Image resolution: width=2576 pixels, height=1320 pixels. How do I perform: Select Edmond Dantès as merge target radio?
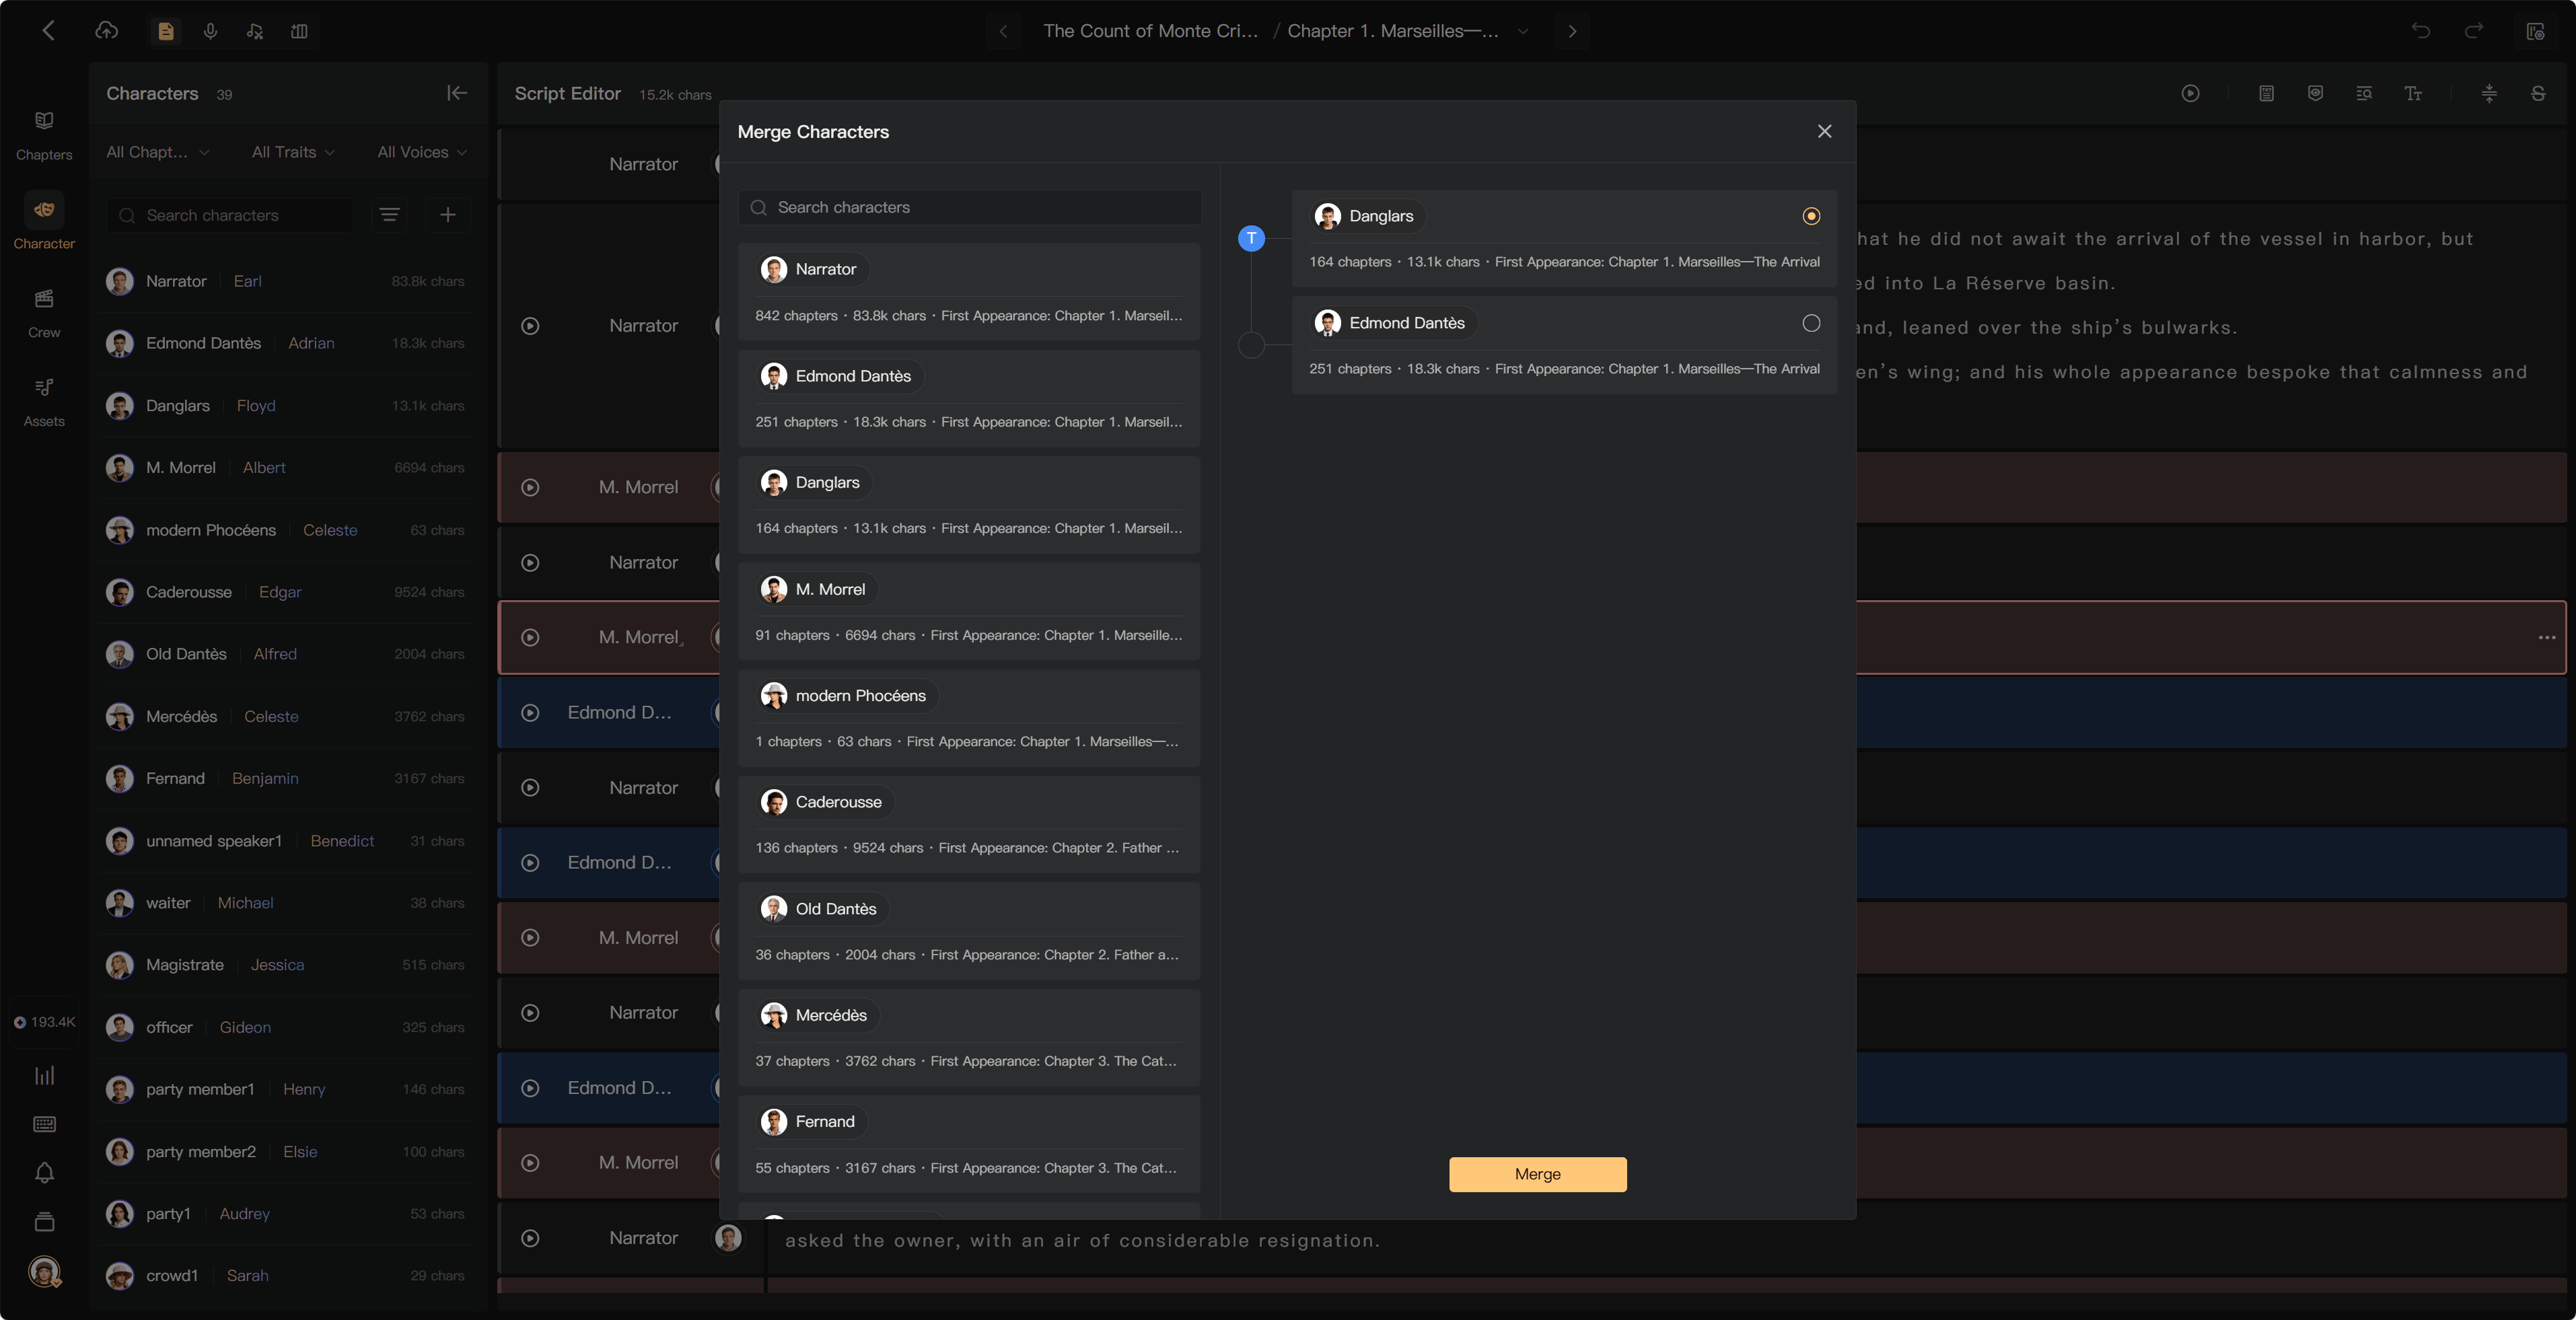click(1811, 323)
